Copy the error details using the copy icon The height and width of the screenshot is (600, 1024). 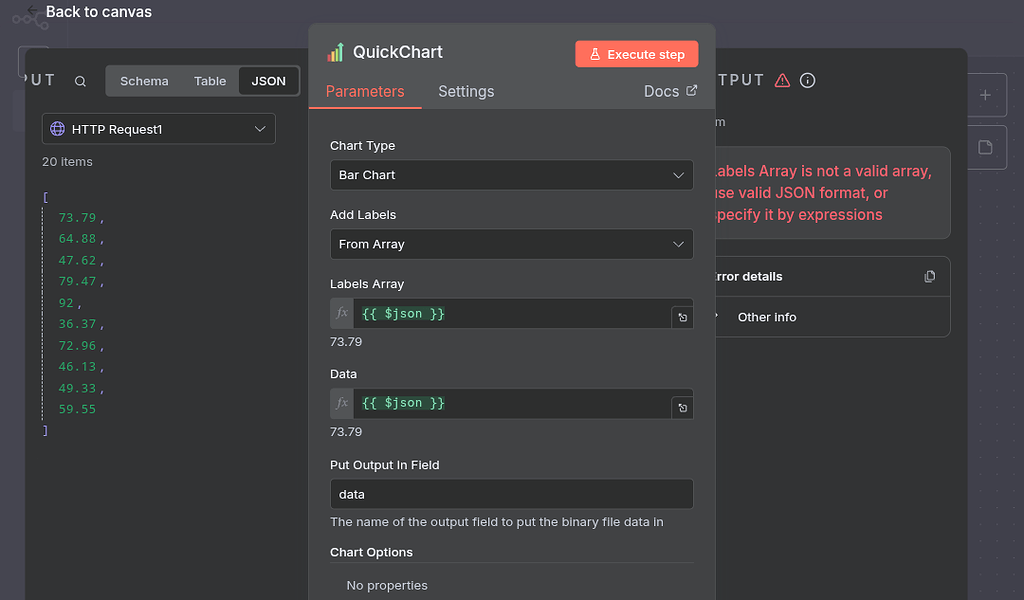[x=929, y=276]
